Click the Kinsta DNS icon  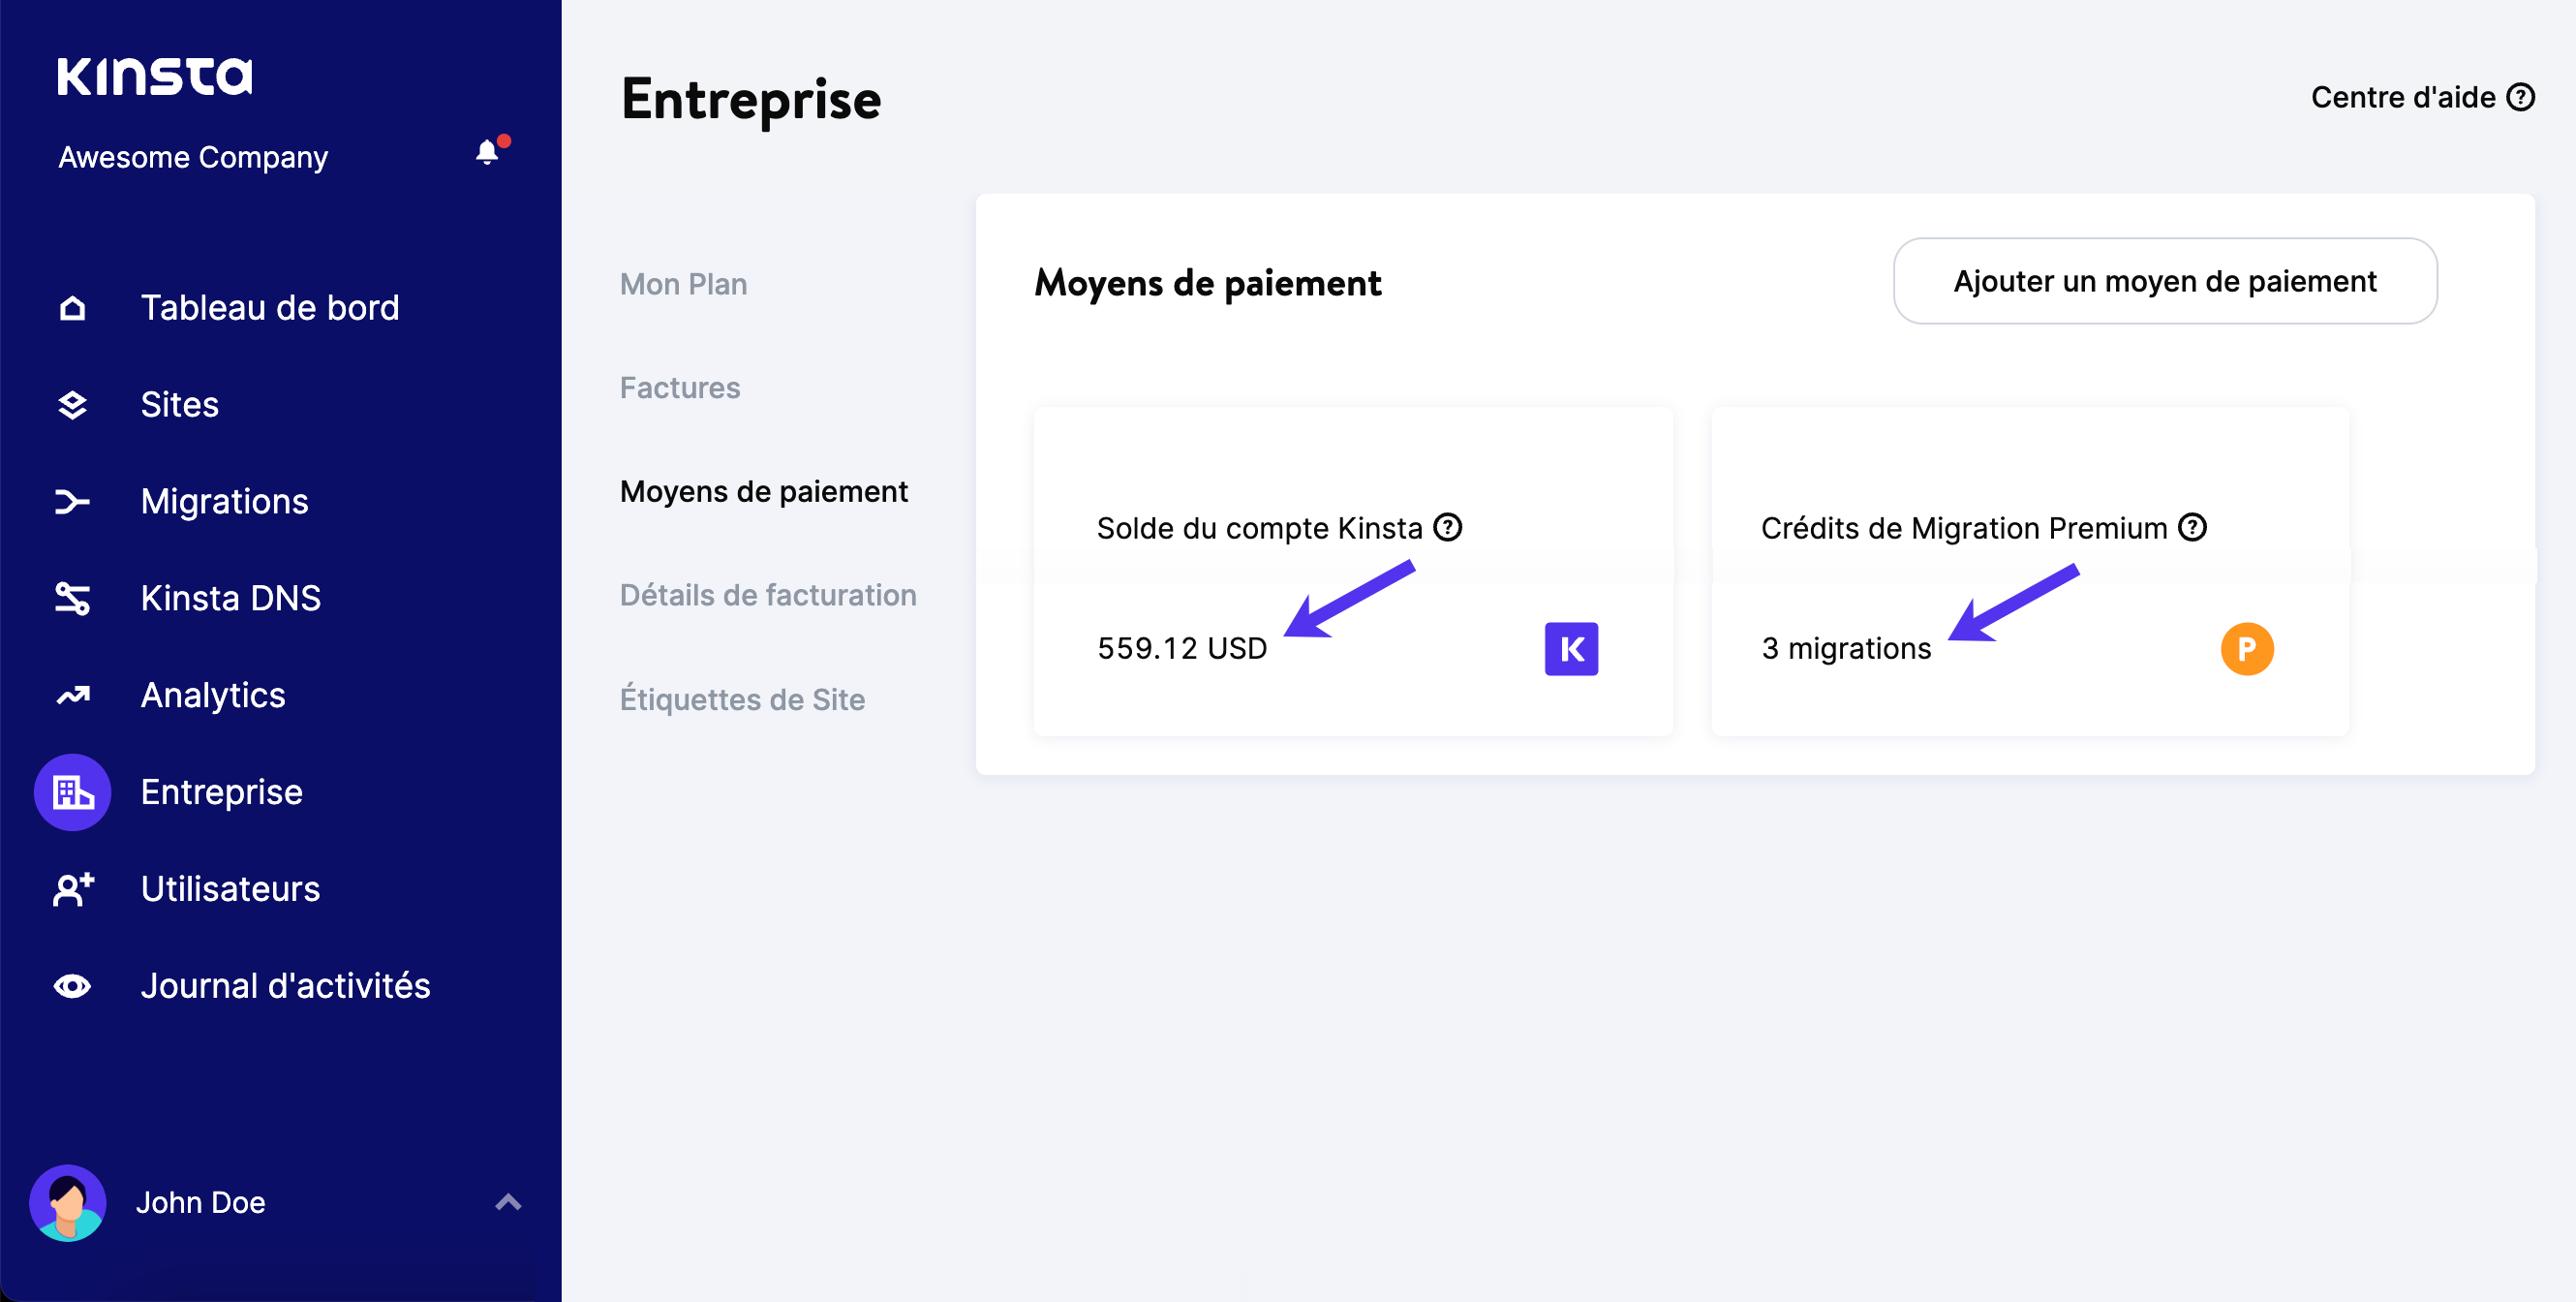pos(71,598)
